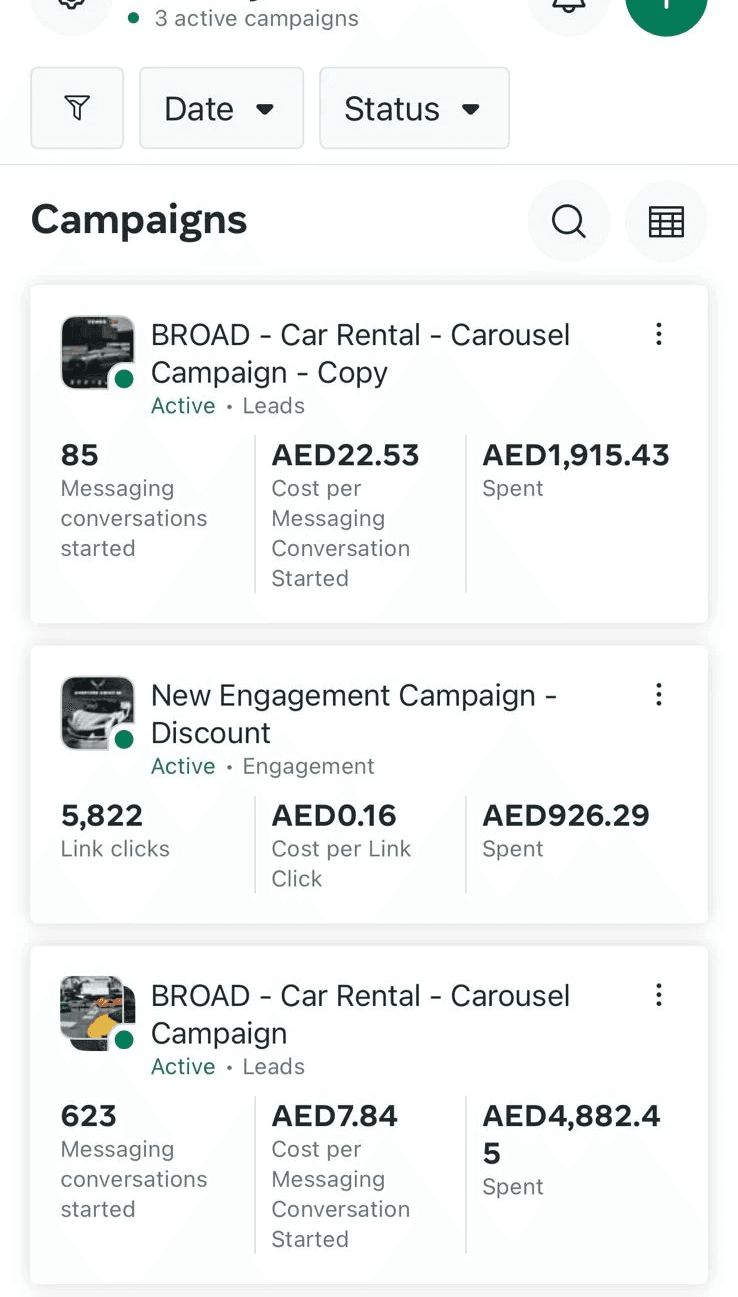Open three-dot menu for BROAD Carousel Campaign
The width and height of the screenshot is (738, 1297).
coord(658,994)
